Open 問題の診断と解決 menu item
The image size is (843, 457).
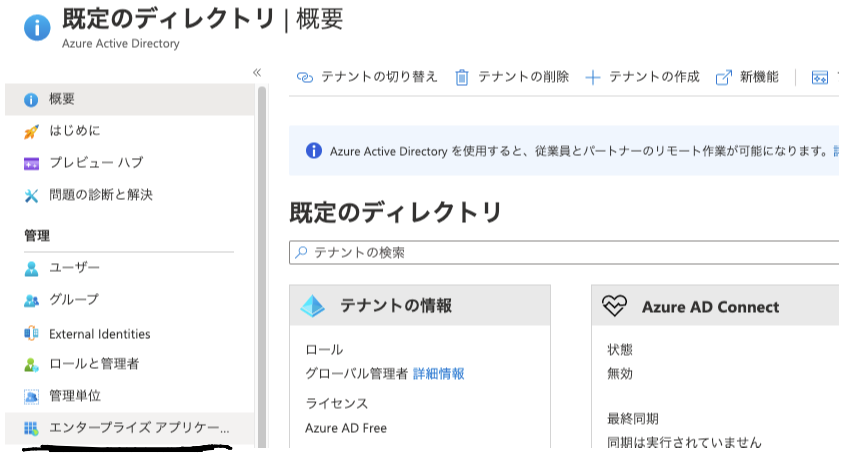[130, 195]
